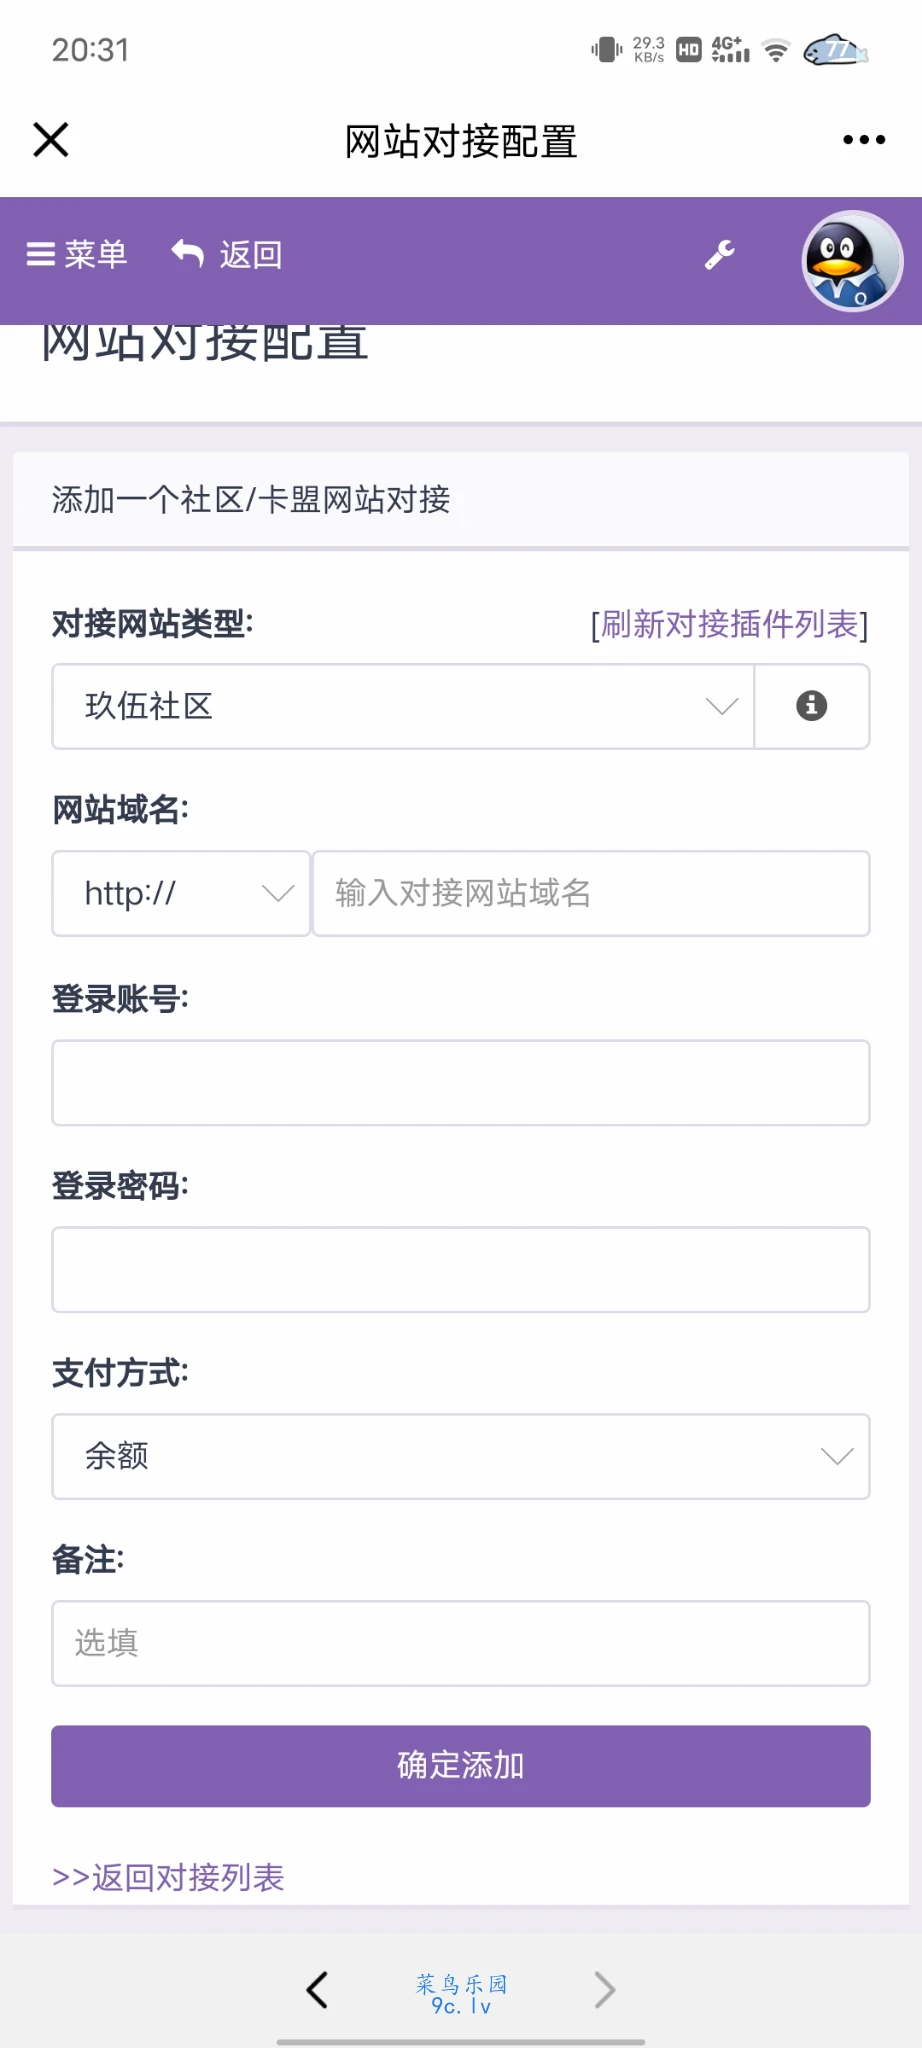Tap the 返回 back arrow

point(227,255)
